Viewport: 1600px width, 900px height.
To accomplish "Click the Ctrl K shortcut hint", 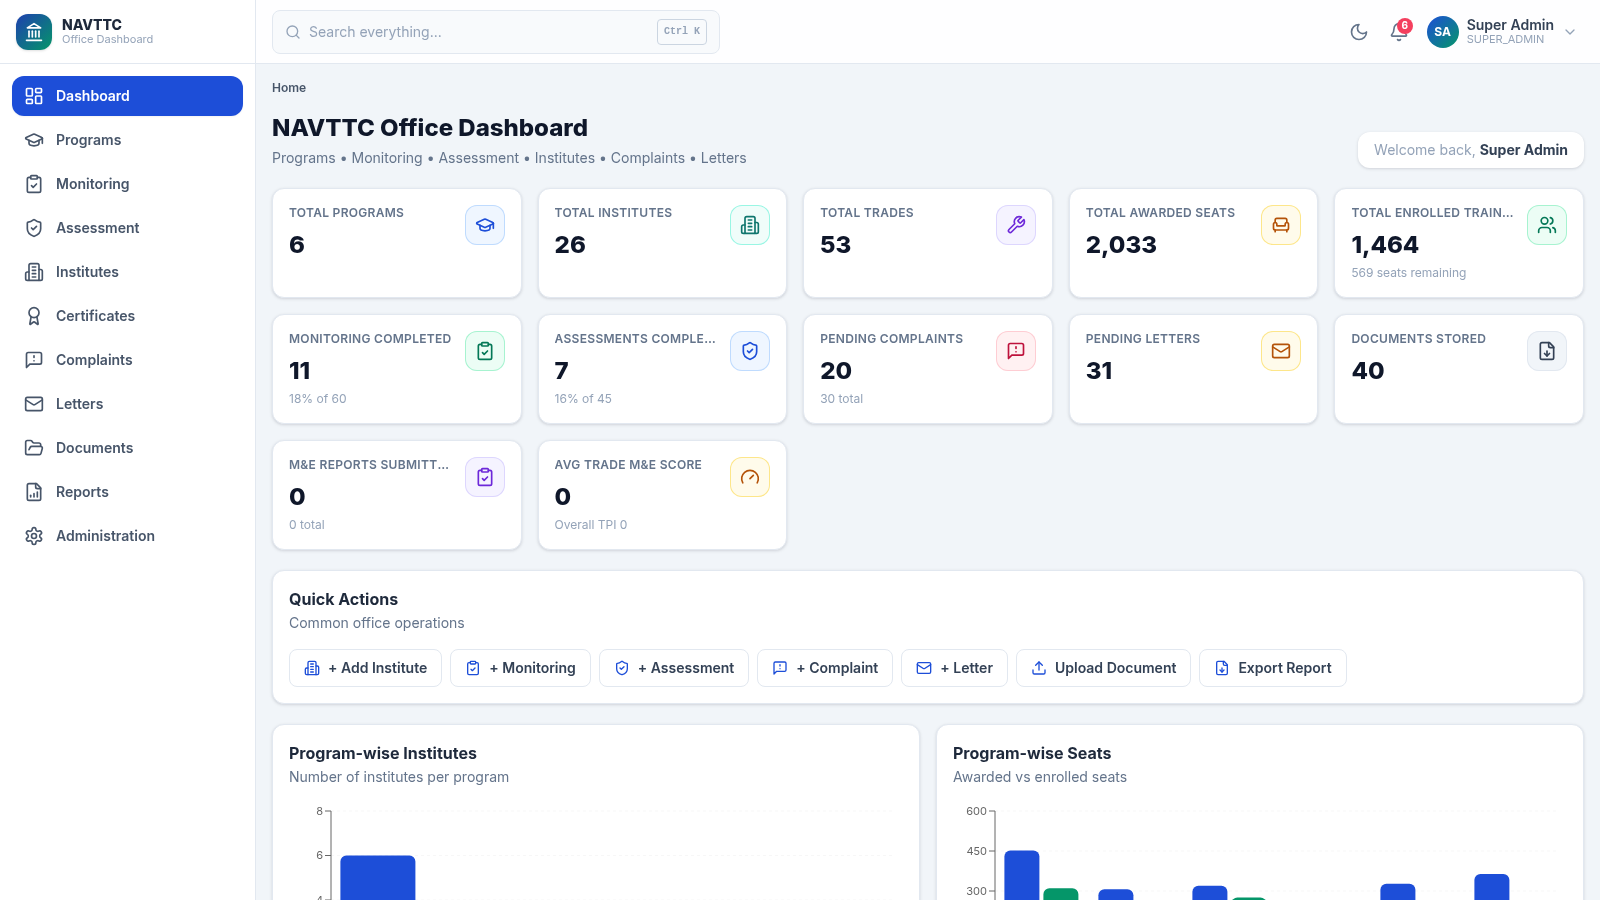I will click(x=682, y=32).
